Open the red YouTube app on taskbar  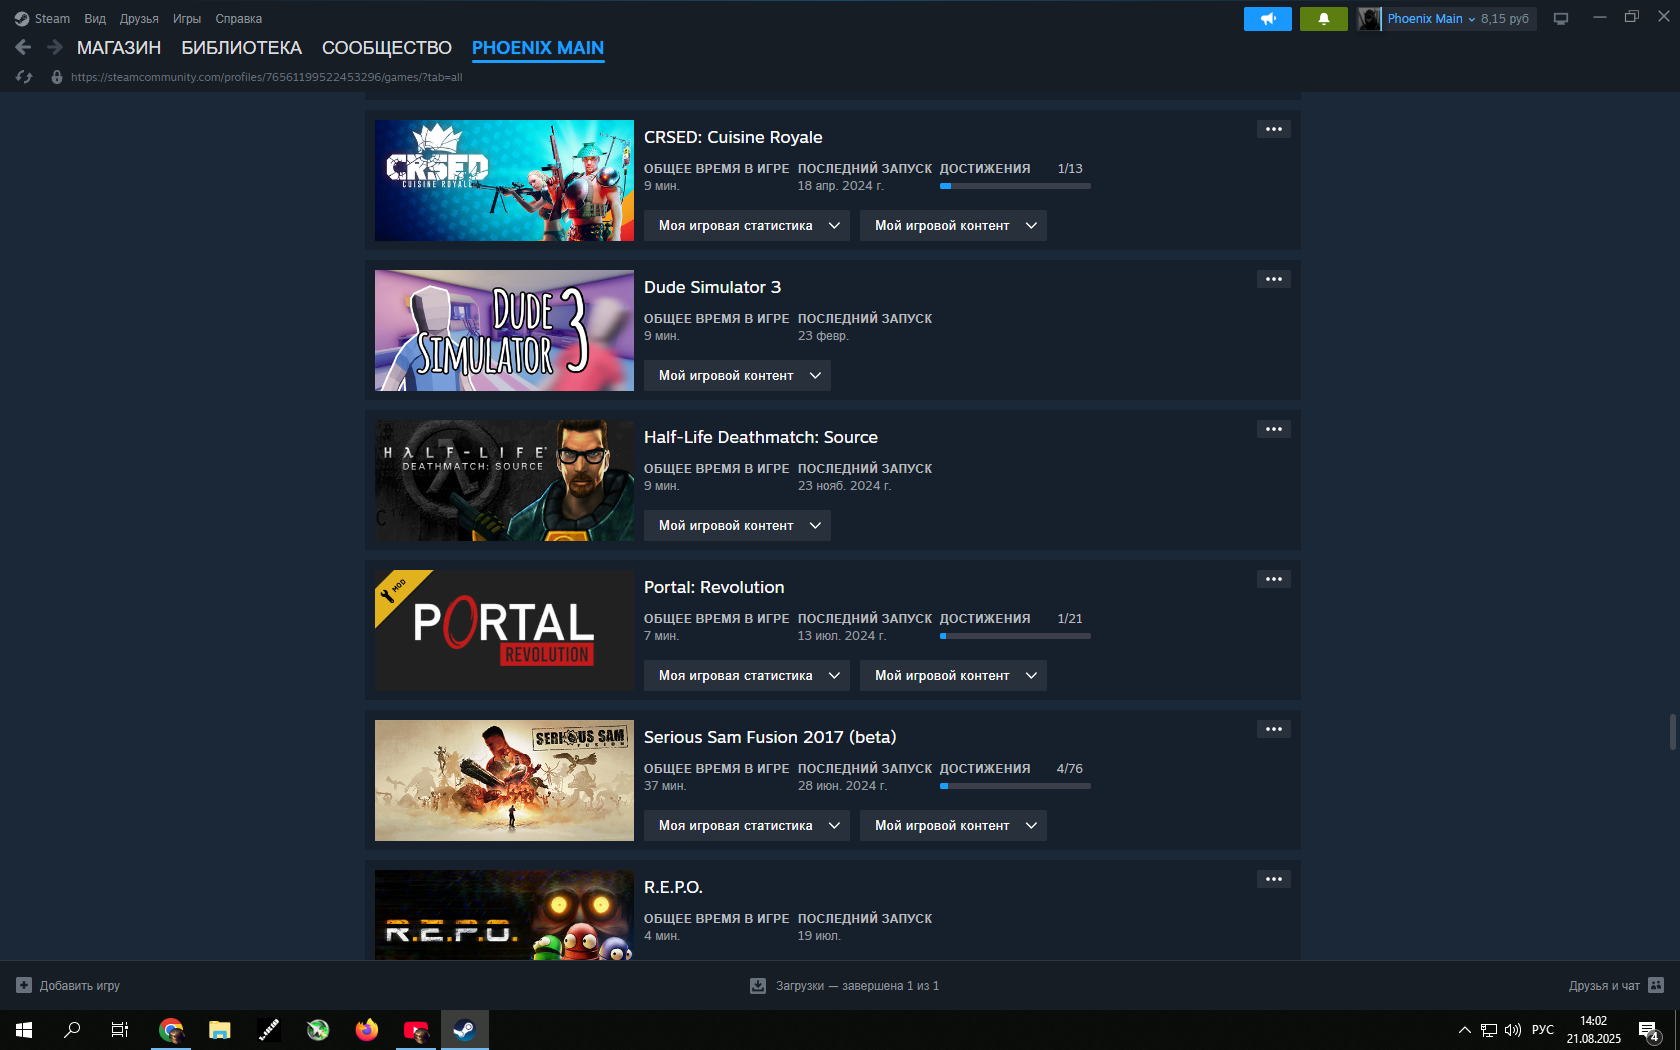pyautogui.click(x=416, y=1030)
